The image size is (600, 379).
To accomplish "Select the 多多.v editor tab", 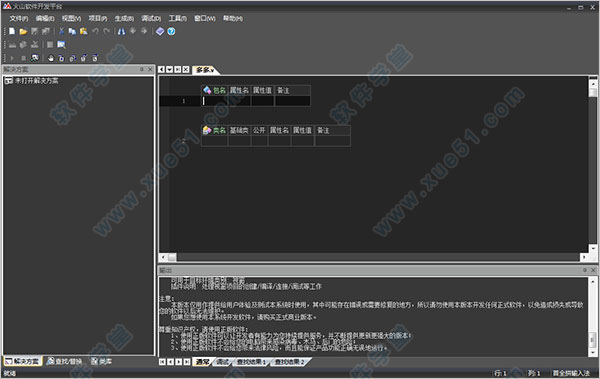I will (205, 70).
